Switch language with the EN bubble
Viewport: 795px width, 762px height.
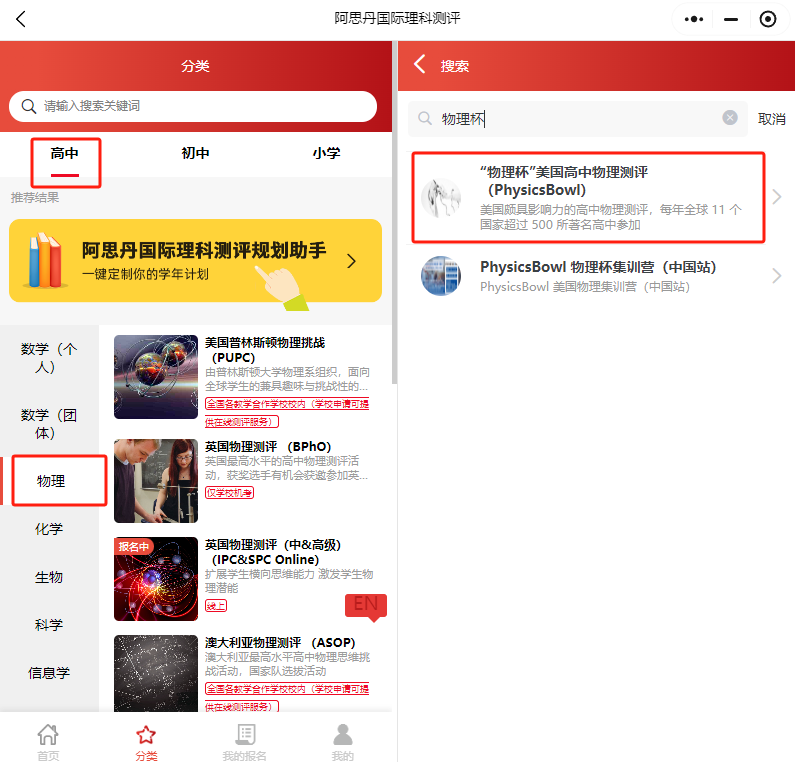[366, 605]
